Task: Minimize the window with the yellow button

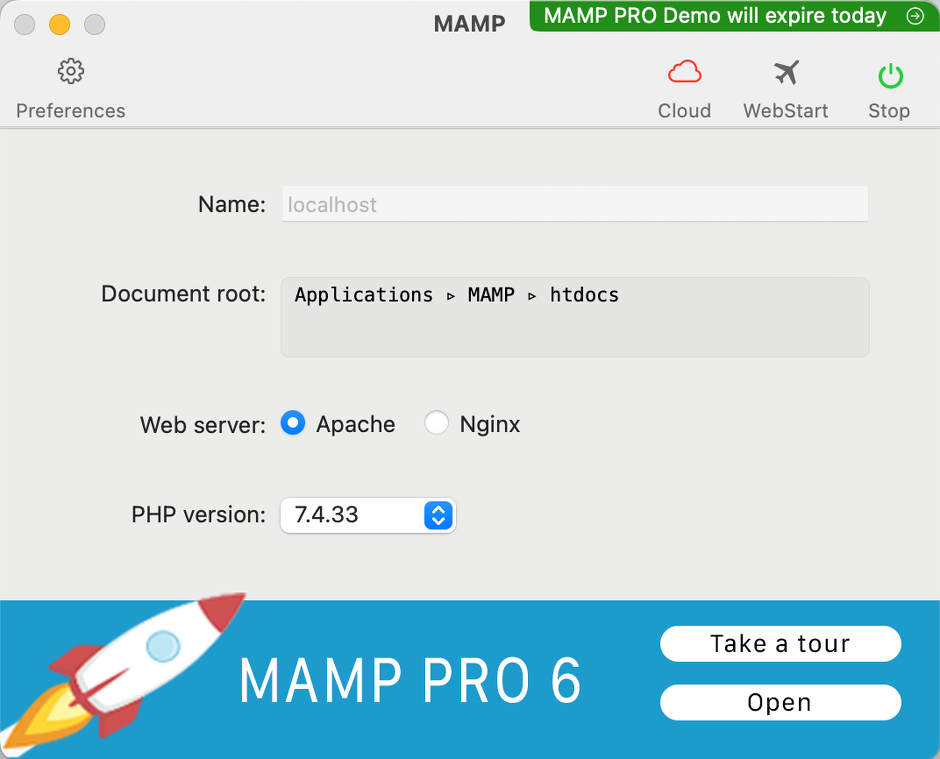Action: (x=59, y=24)
